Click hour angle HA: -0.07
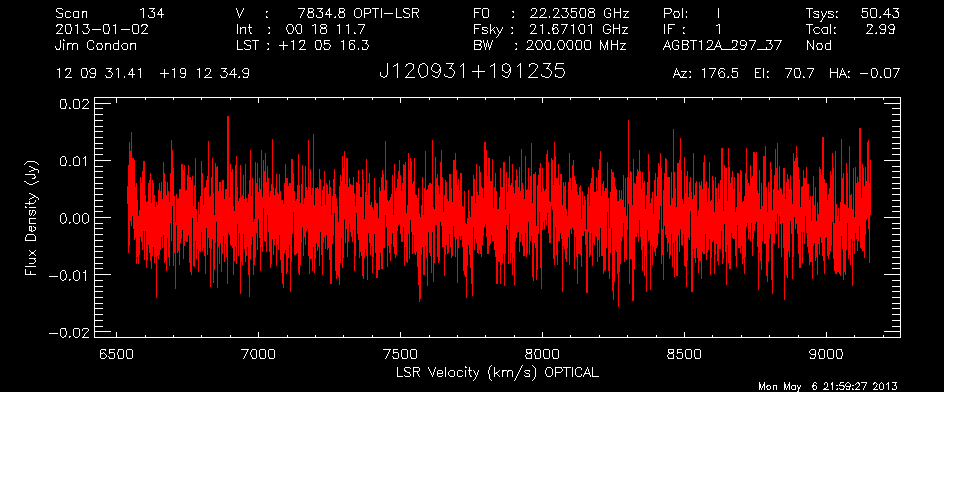The width and height of the screenshot is (962, 490). pyautogui.click(x=864, y=74)
